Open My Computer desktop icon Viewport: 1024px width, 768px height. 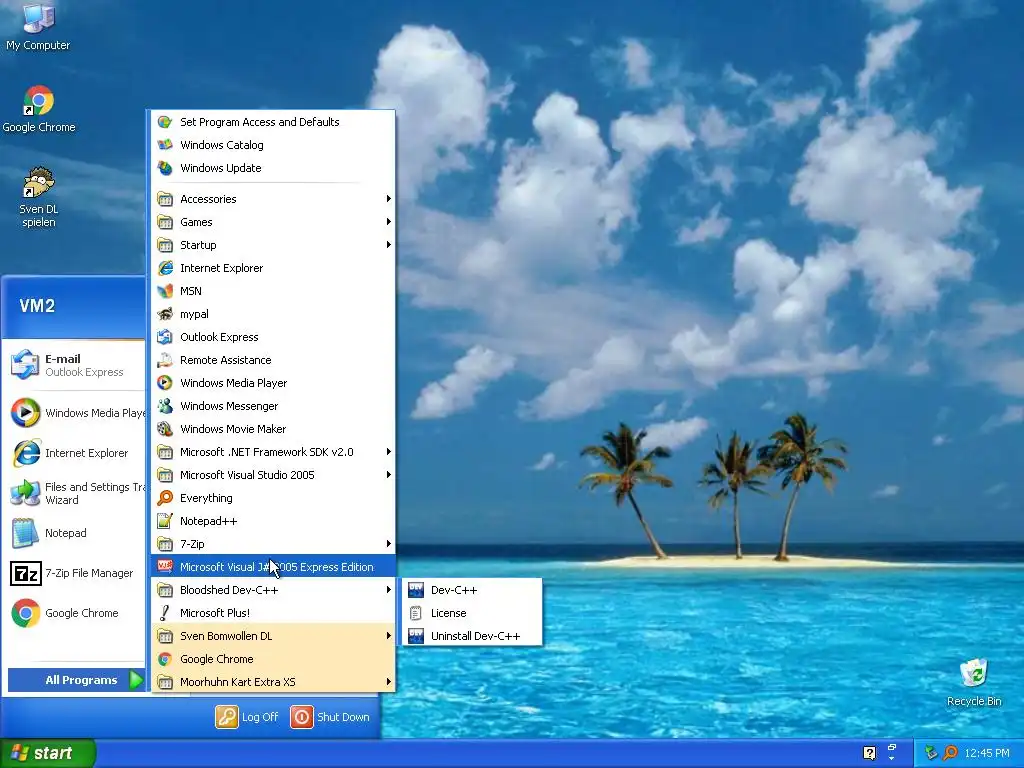38,26
